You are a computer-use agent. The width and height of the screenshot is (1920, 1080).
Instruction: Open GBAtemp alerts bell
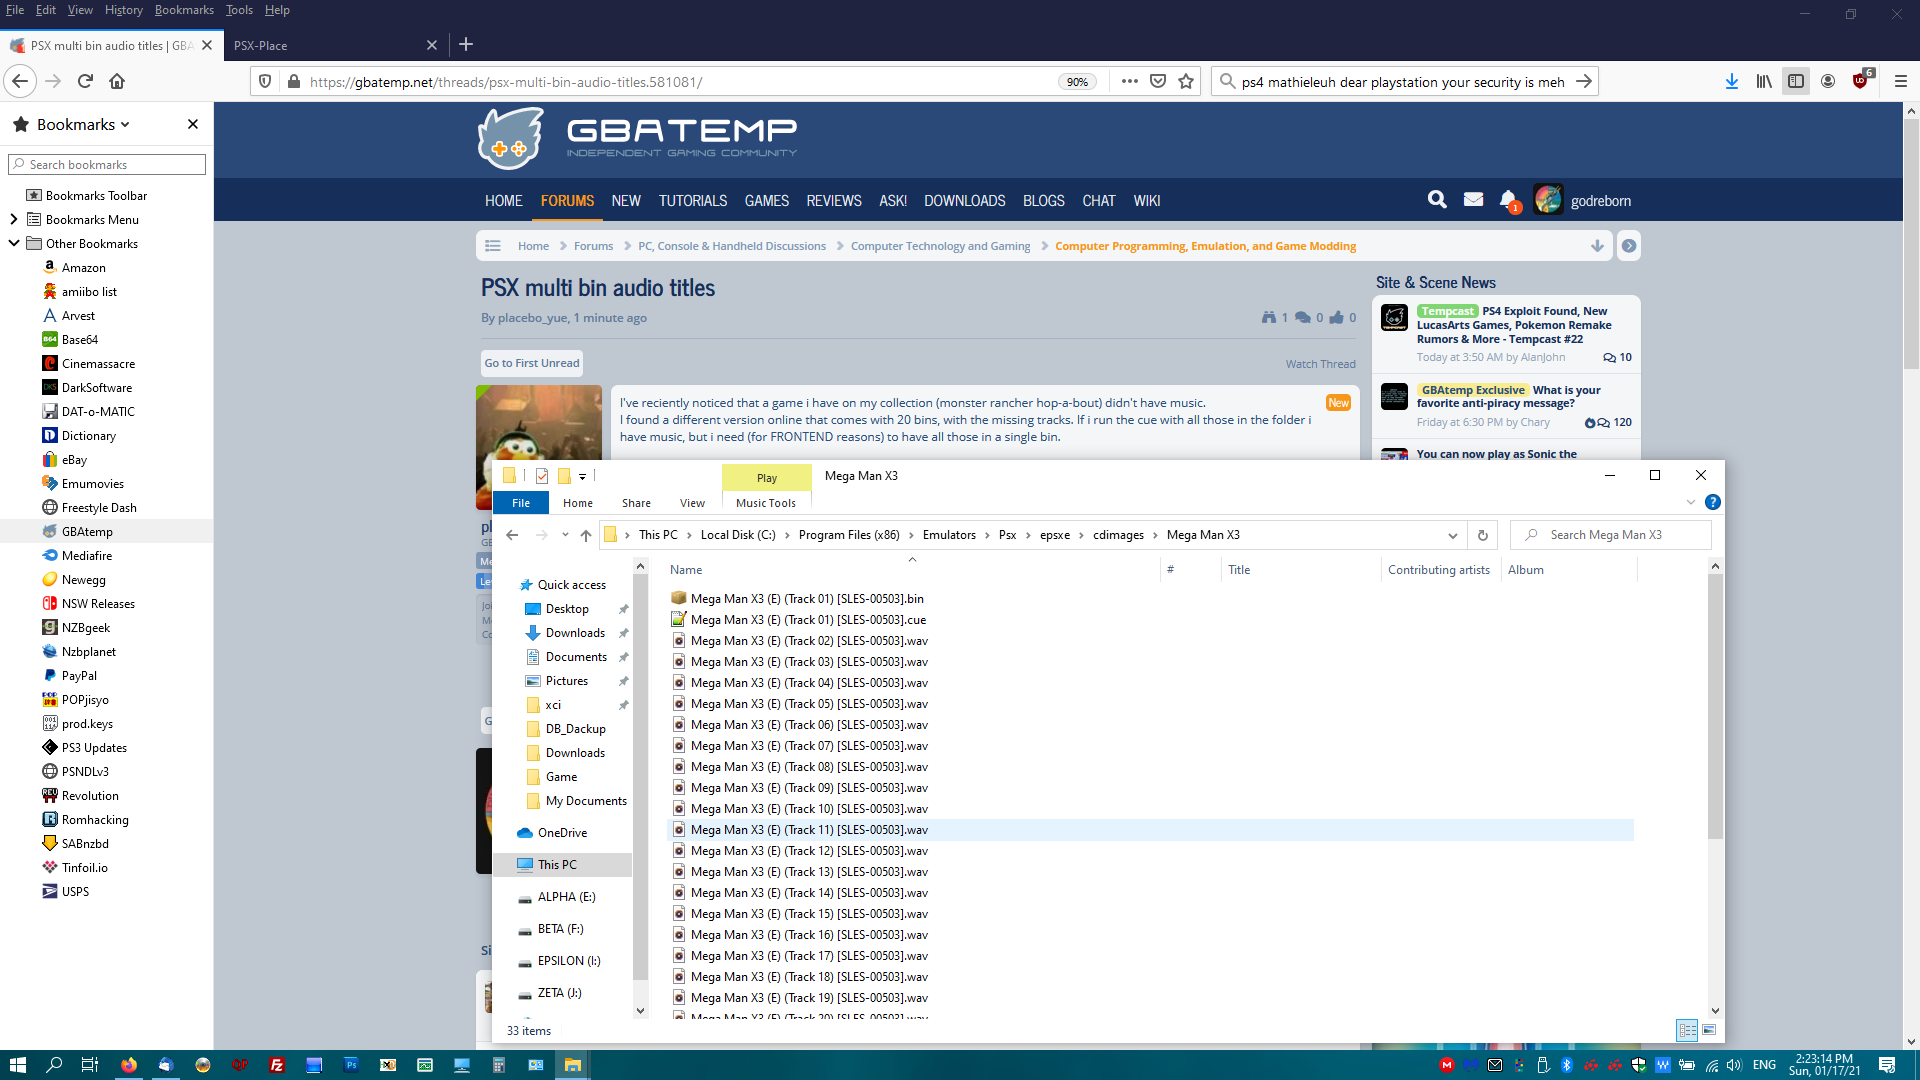(x=1509, y=200)
